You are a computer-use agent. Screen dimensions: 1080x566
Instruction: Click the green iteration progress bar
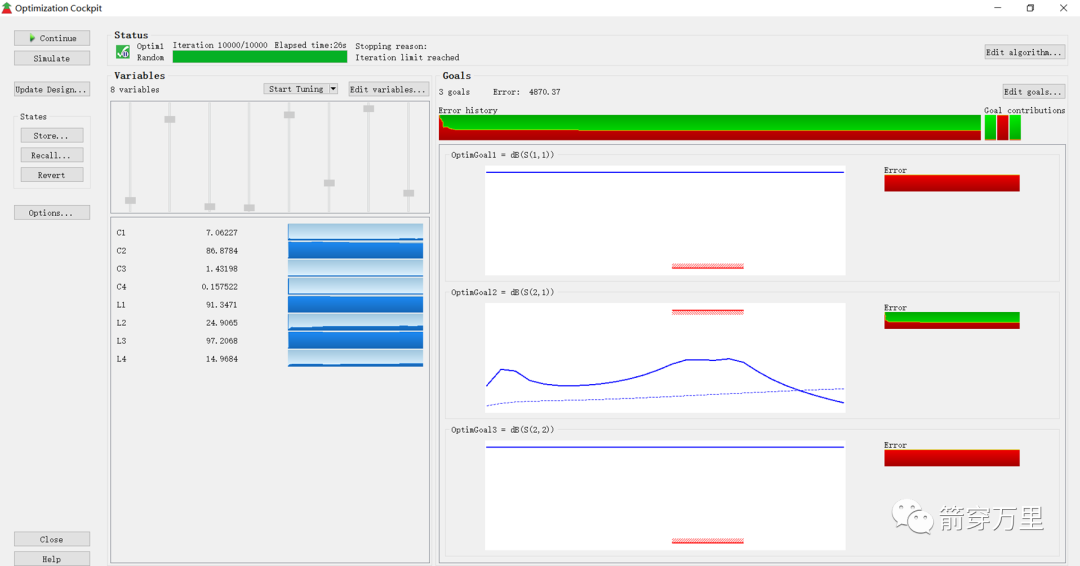(260, 57)
